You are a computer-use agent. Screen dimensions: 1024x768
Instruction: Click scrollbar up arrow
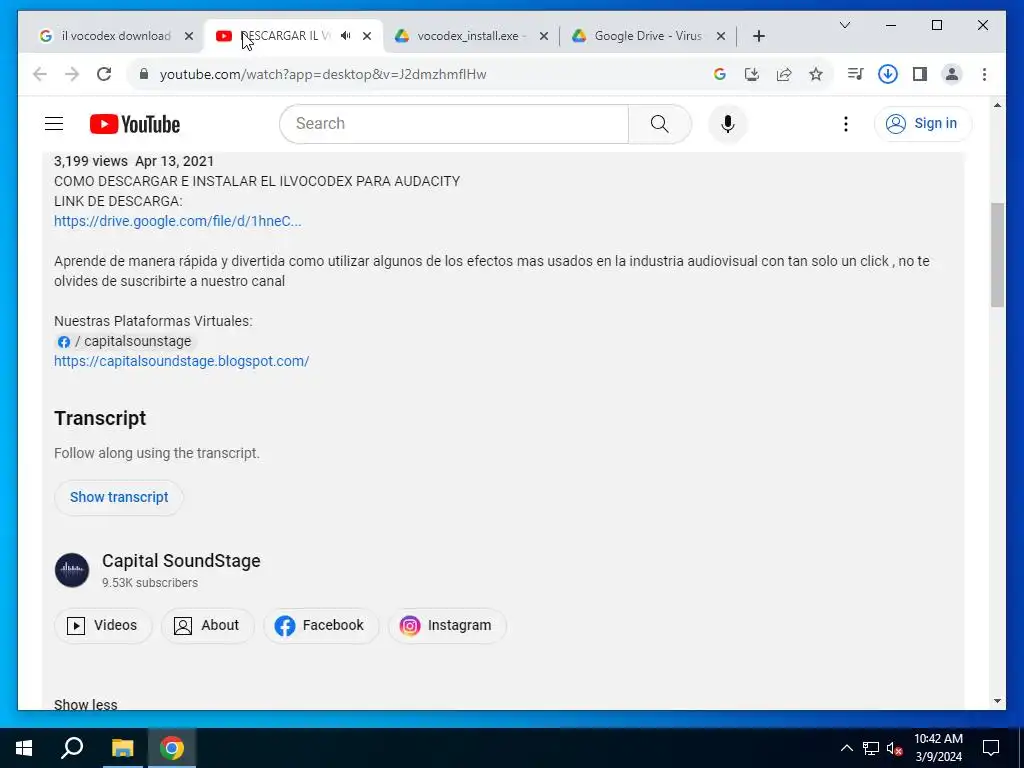tap(997, 105)
